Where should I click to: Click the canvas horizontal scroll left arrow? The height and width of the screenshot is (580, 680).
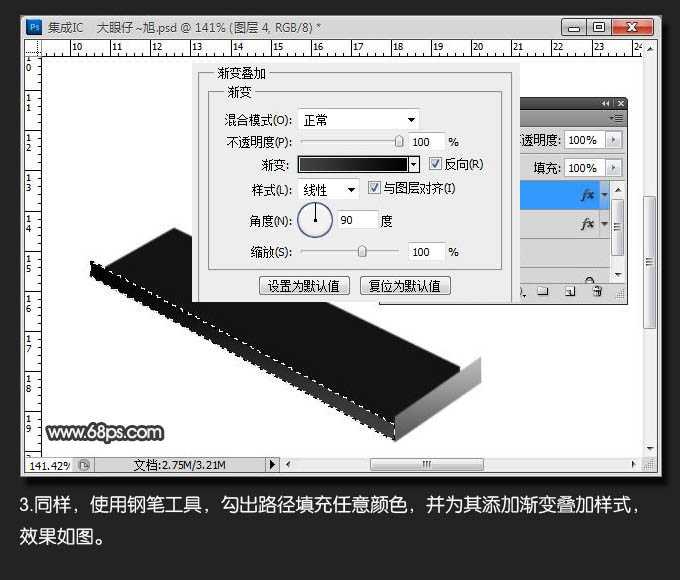pyautogui.click(x=288, y=464)
